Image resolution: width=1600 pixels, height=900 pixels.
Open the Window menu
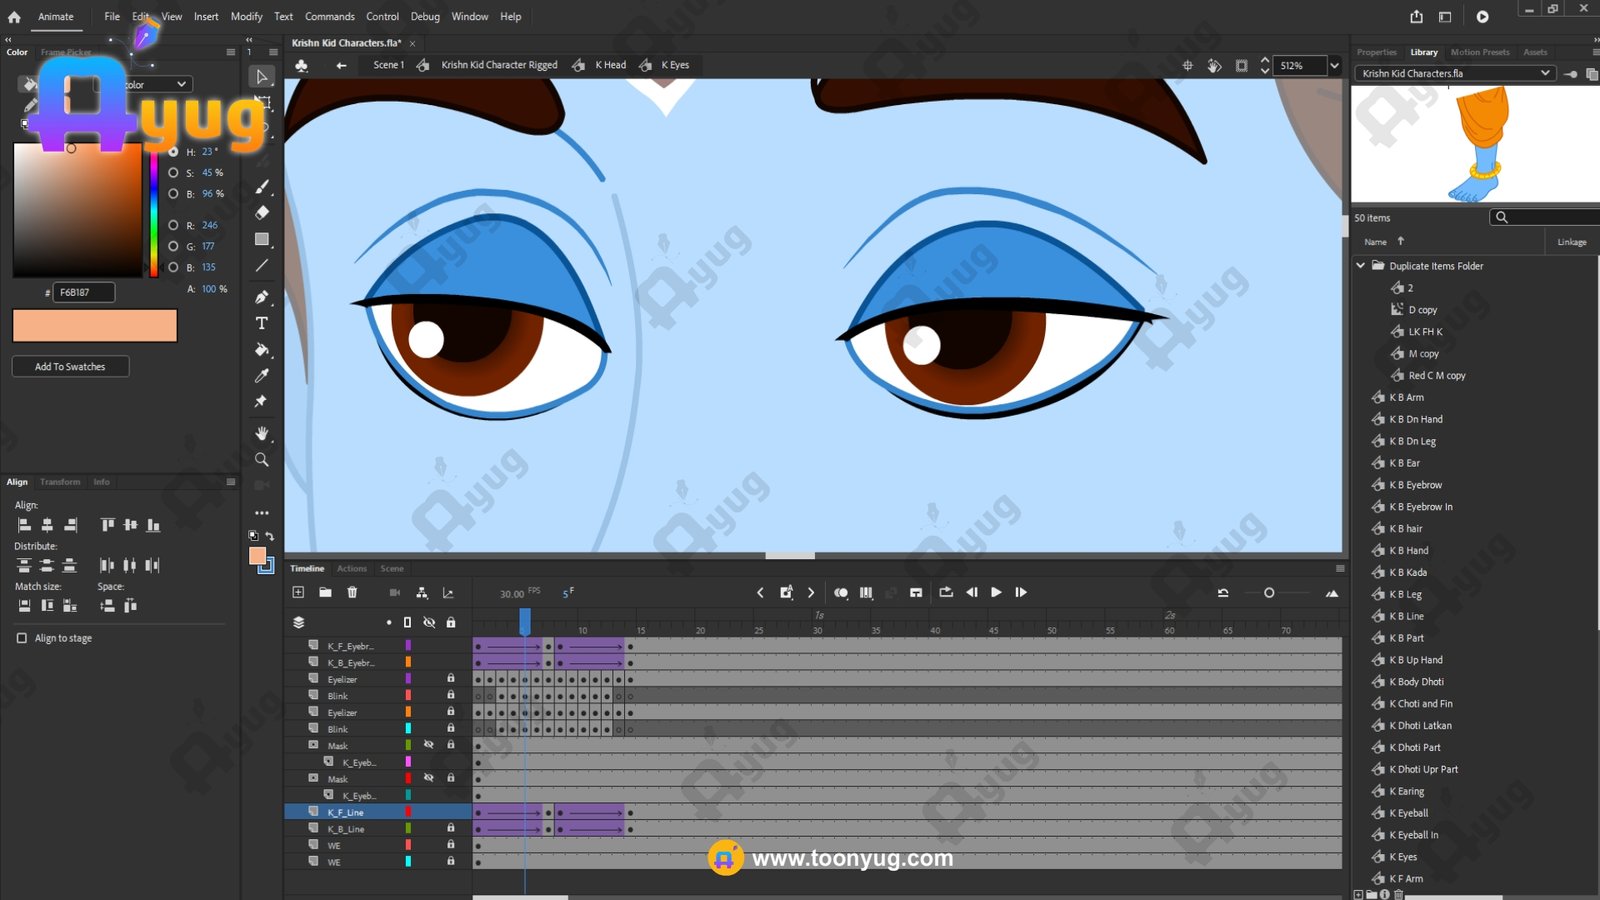[x=470, y=17]
